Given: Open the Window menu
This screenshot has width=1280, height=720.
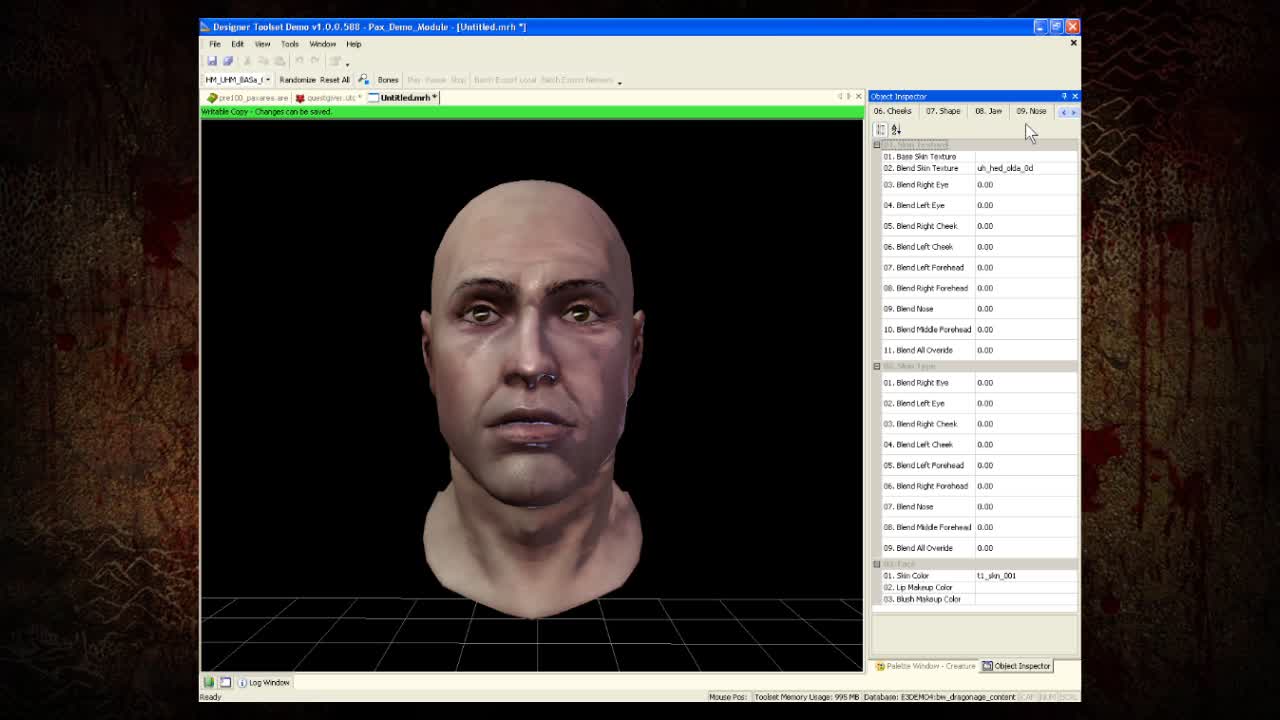Looking at the screenshot, I should point(322,44).
